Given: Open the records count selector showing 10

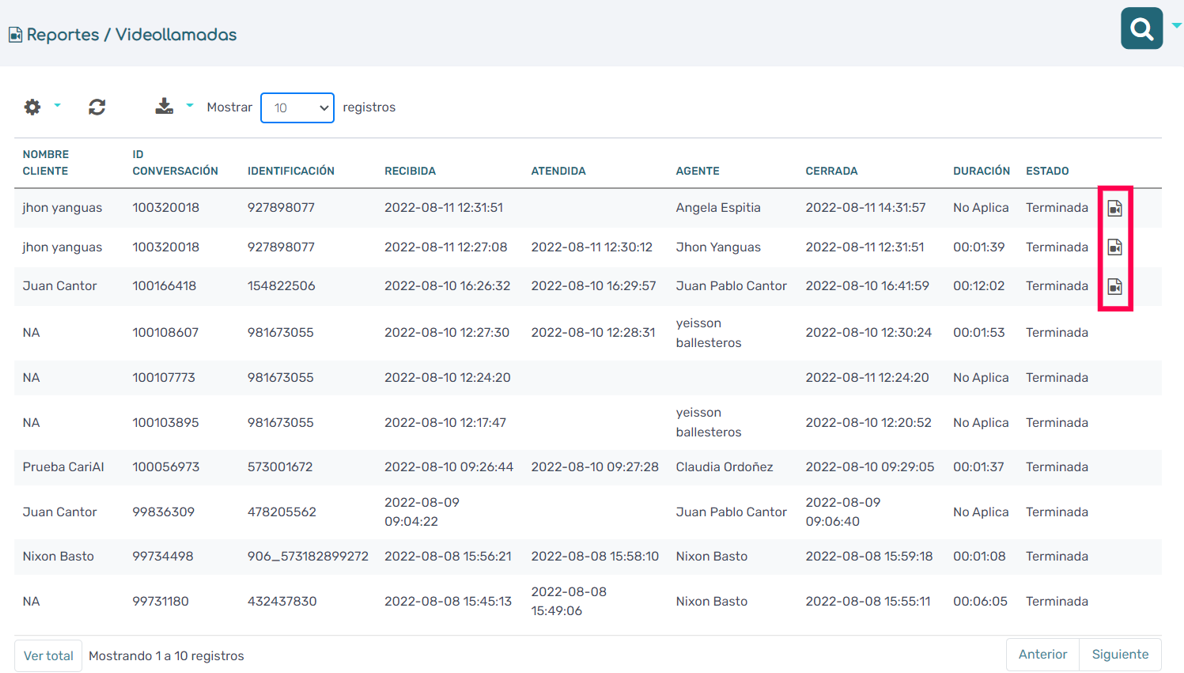Looking at the screenshot, I should pyautogui.click(x=298, y=108).
